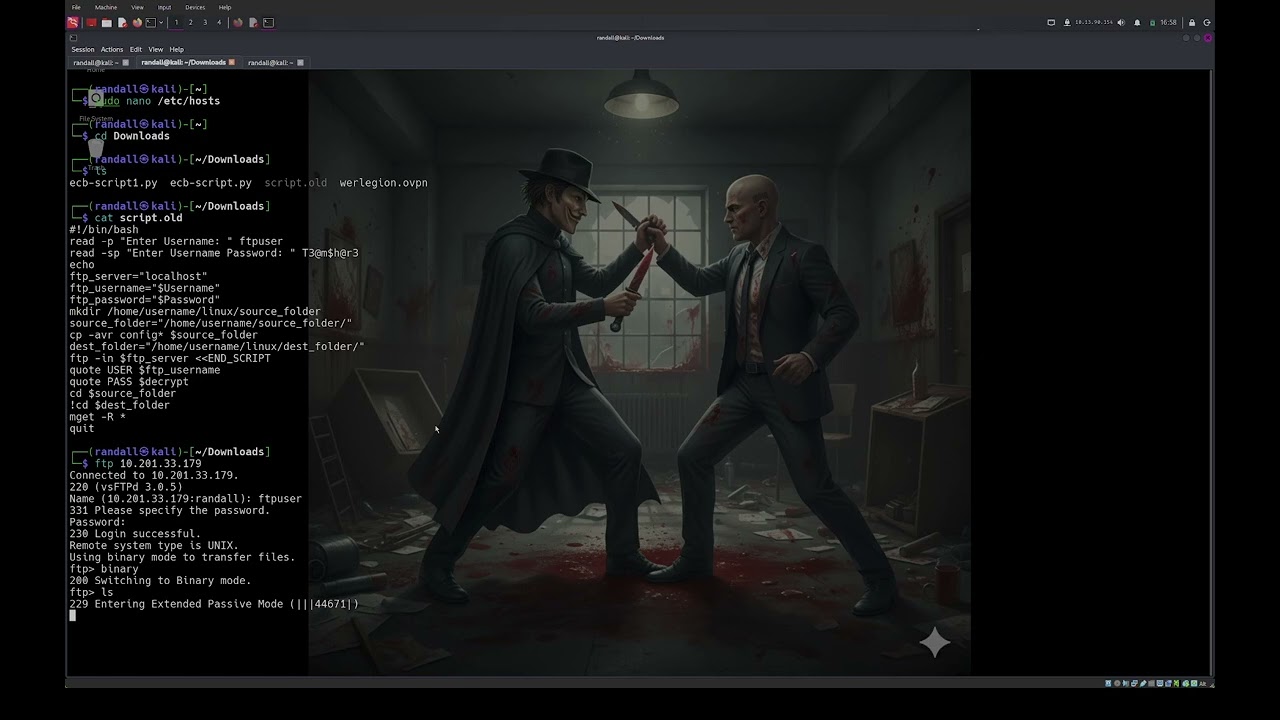Open the terminal View menu
1280x720 pixels.
click(x=156, y=49)
